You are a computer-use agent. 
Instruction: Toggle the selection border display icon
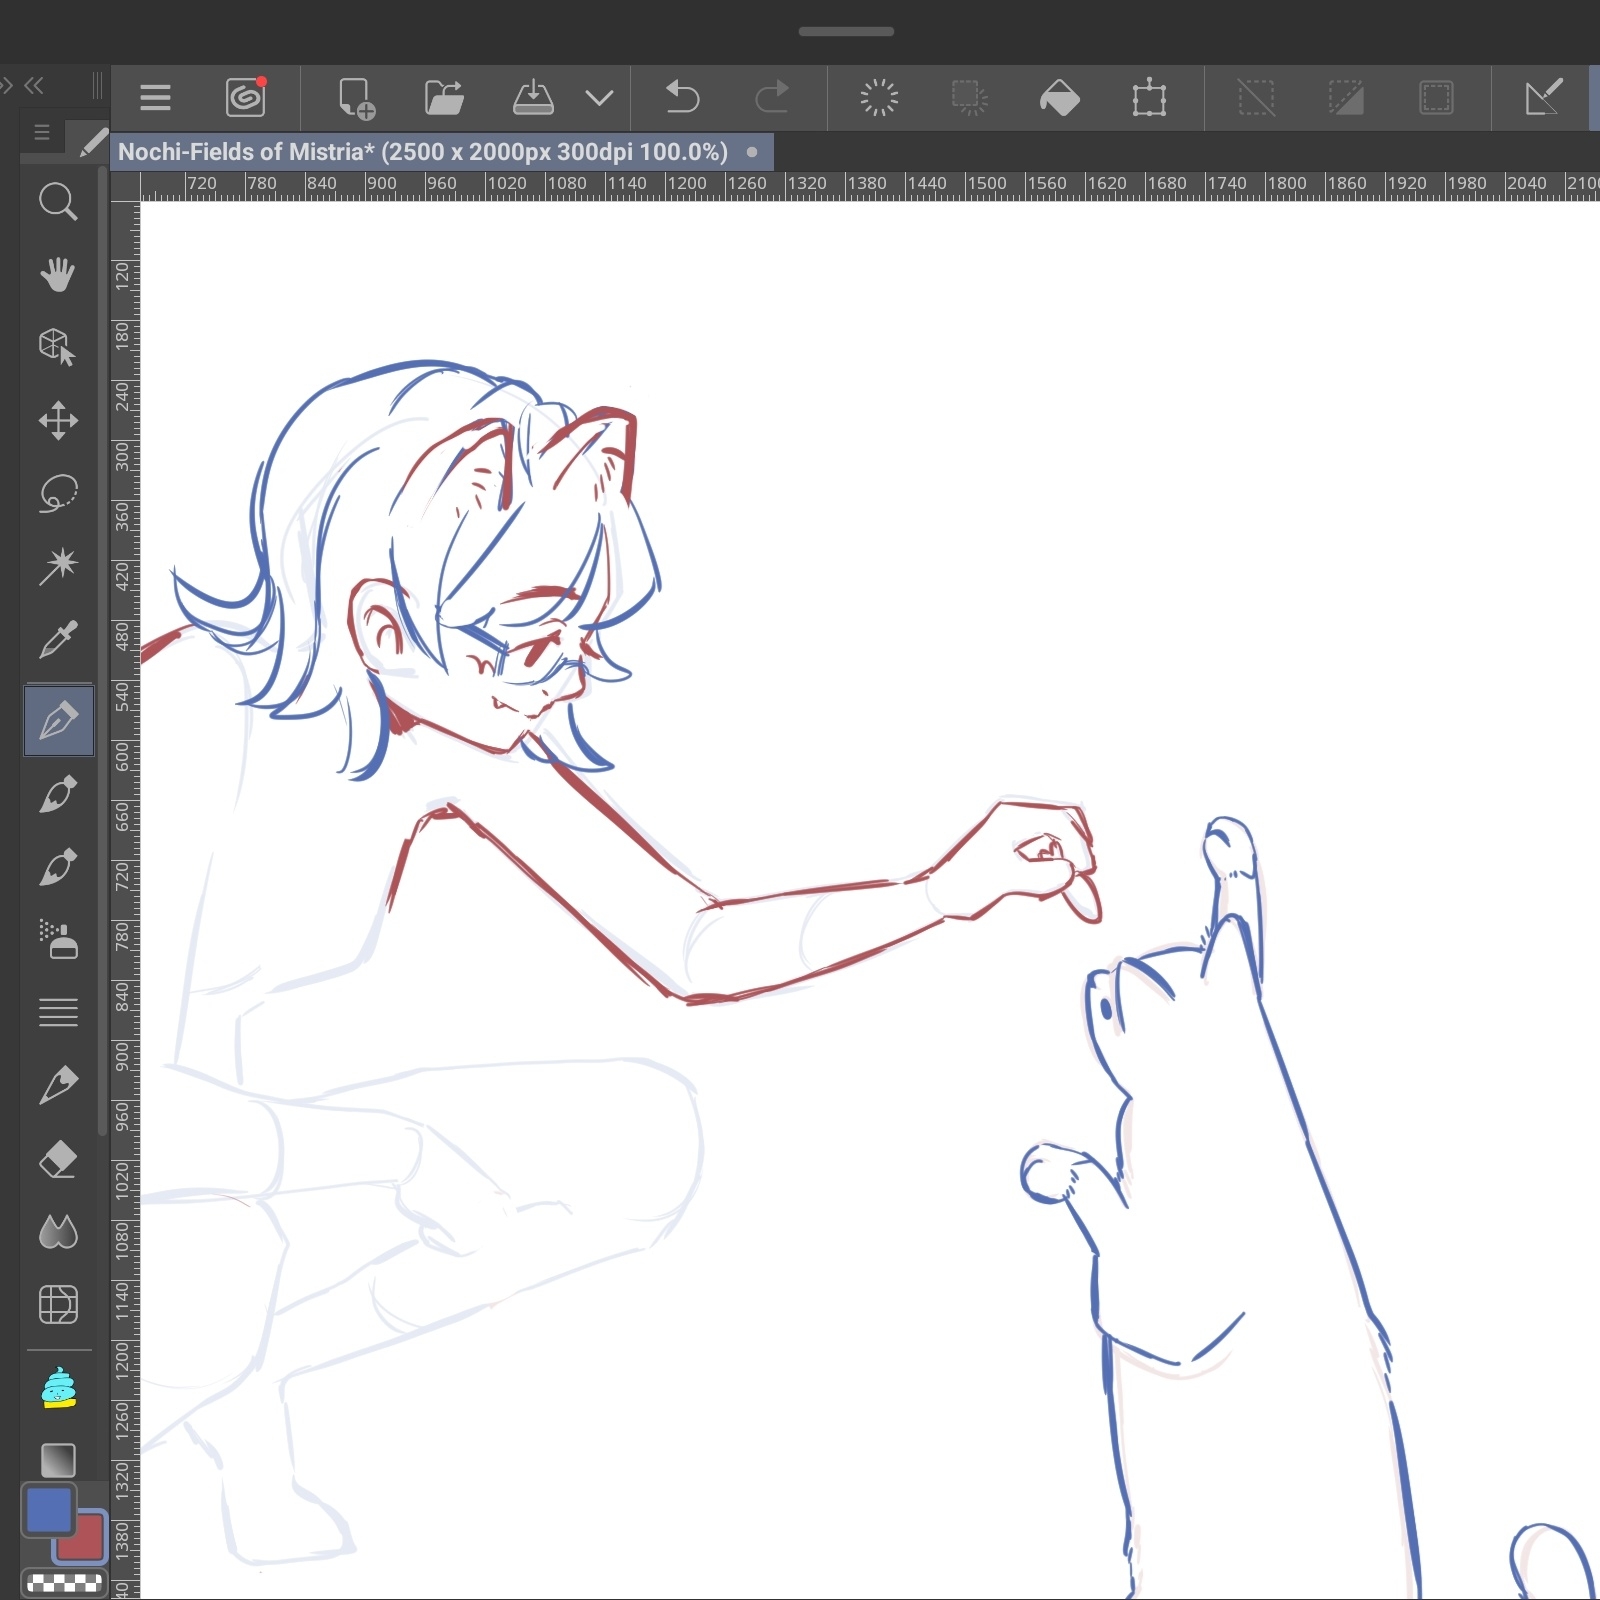[x=1435, y=98]
